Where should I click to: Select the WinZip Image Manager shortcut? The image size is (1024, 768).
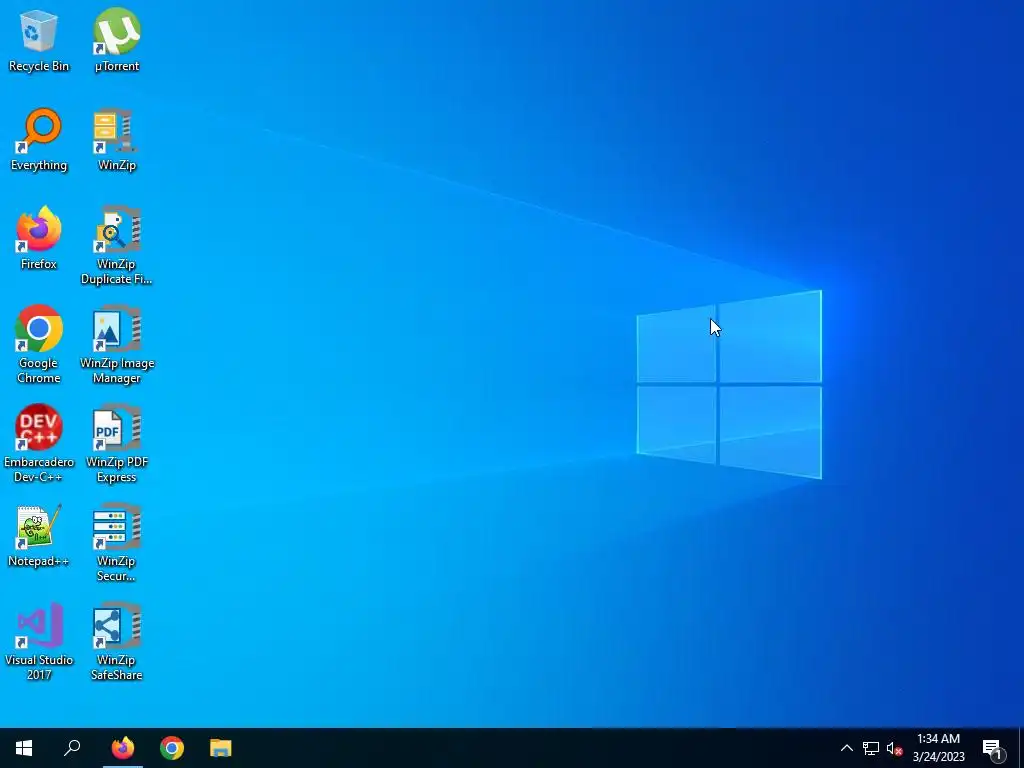click(x=117, y=345)
